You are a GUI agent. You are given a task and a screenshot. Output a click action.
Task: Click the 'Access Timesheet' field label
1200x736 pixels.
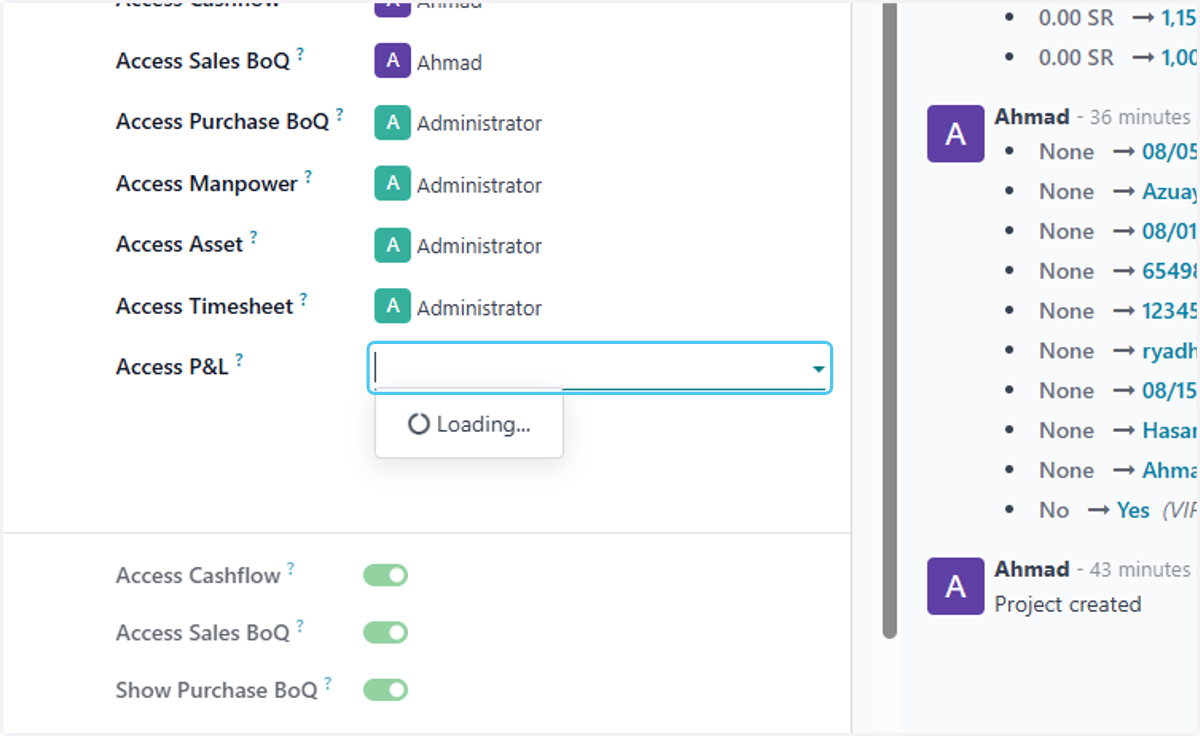[x=204, y=307]
